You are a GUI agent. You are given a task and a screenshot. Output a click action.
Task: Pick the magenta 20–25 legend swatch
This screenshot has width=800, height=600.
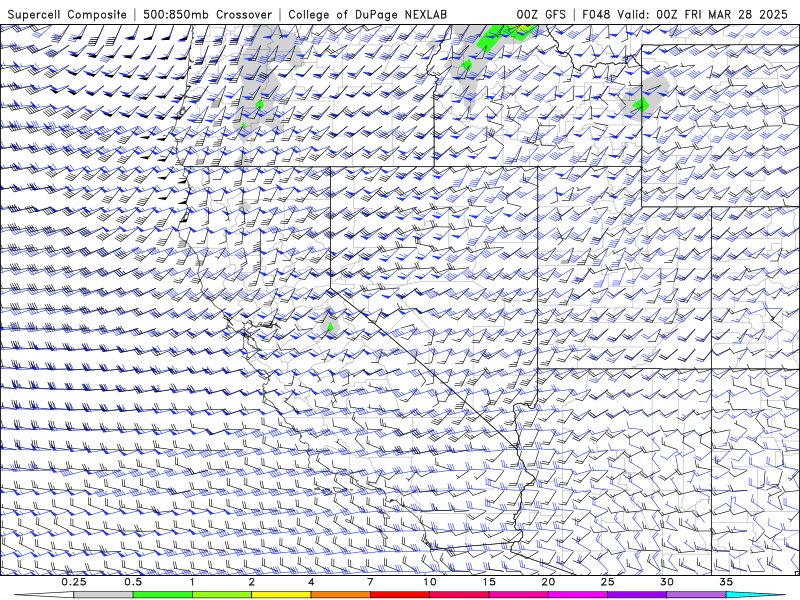[x=578, y=595]
